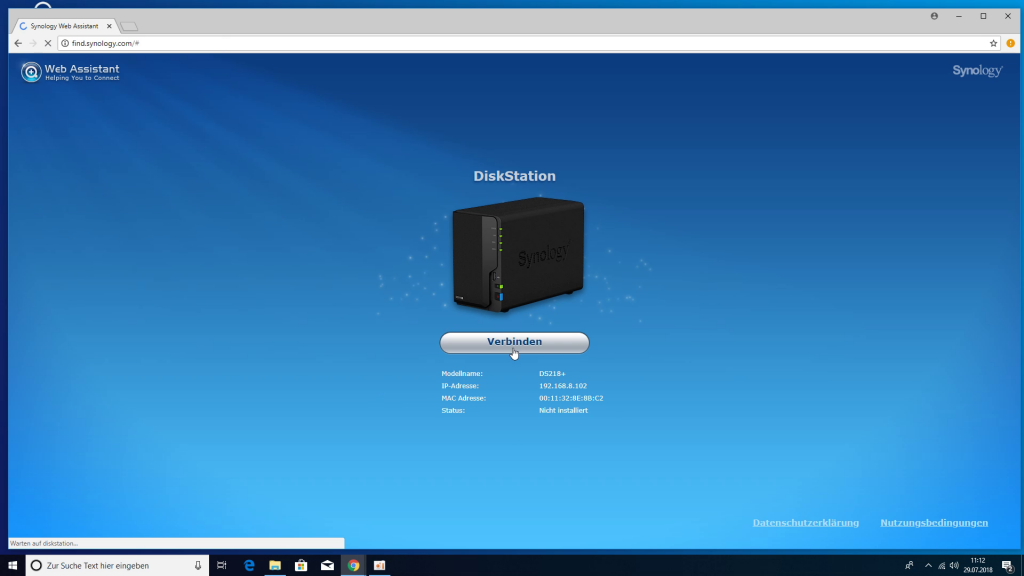Image resolution: width=1024 pixels, height=576 pixels.
Task: Click the Synology logo in the top right
Action: 976,70
